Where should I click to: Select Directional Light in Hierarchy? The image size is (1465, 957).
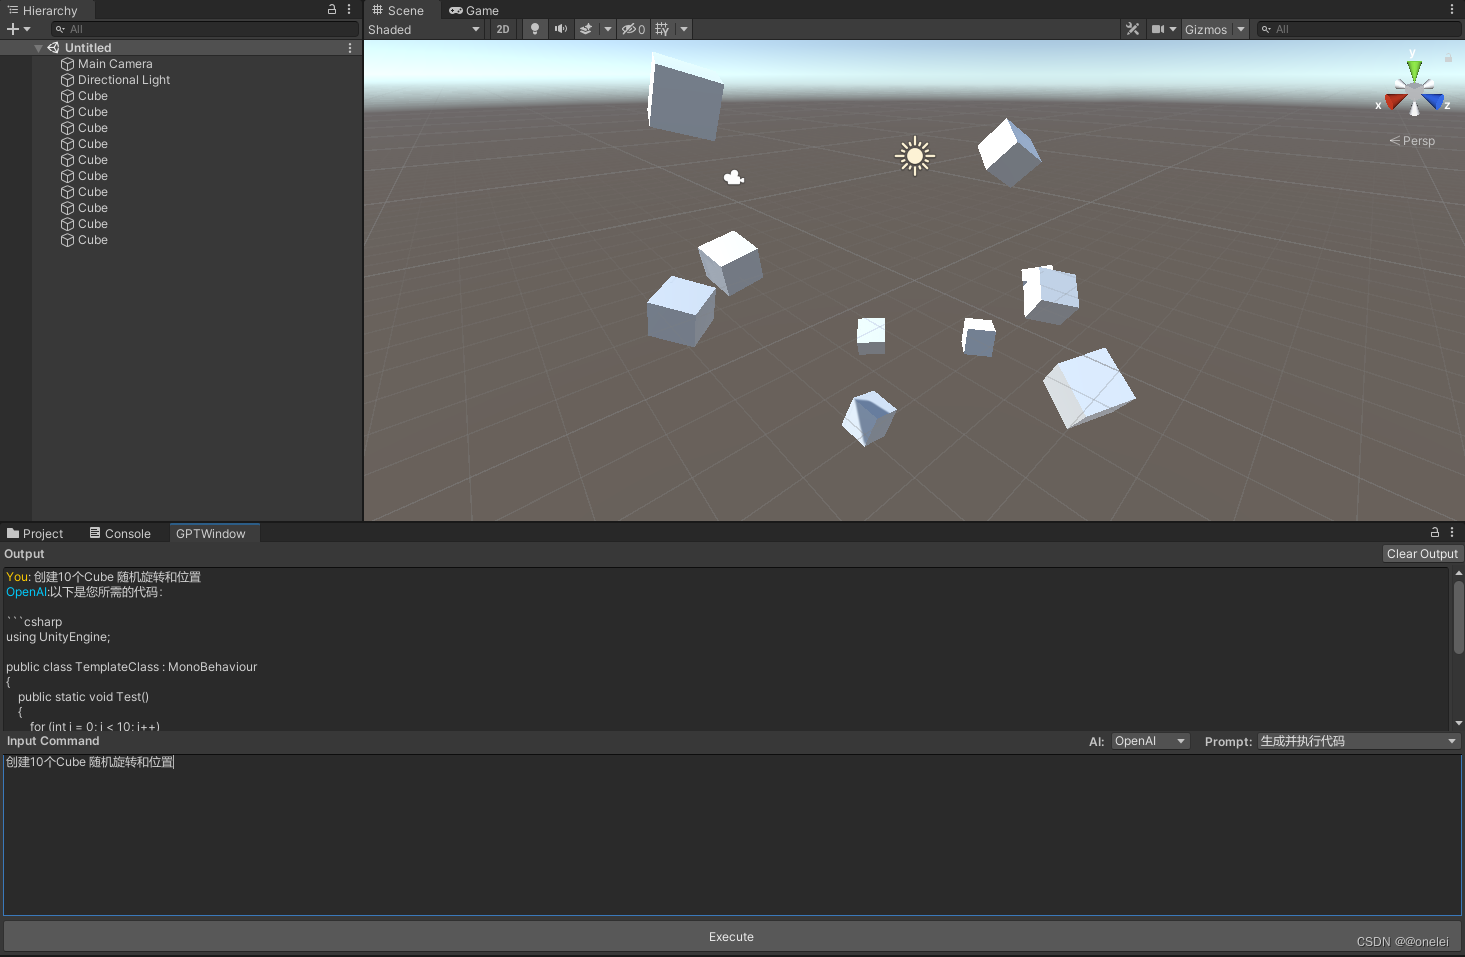[x=124, y=80]
